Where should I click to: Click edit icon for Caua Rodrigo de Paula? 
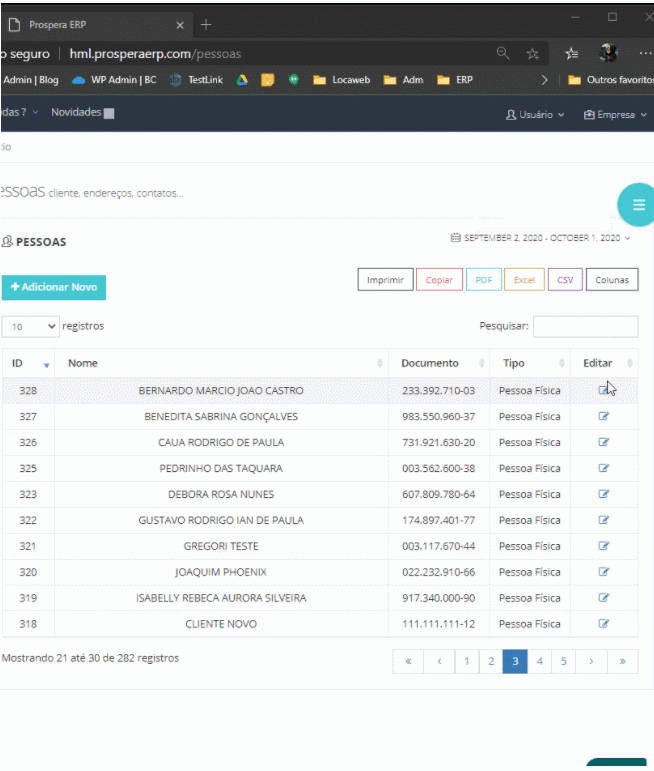point(603,442)
